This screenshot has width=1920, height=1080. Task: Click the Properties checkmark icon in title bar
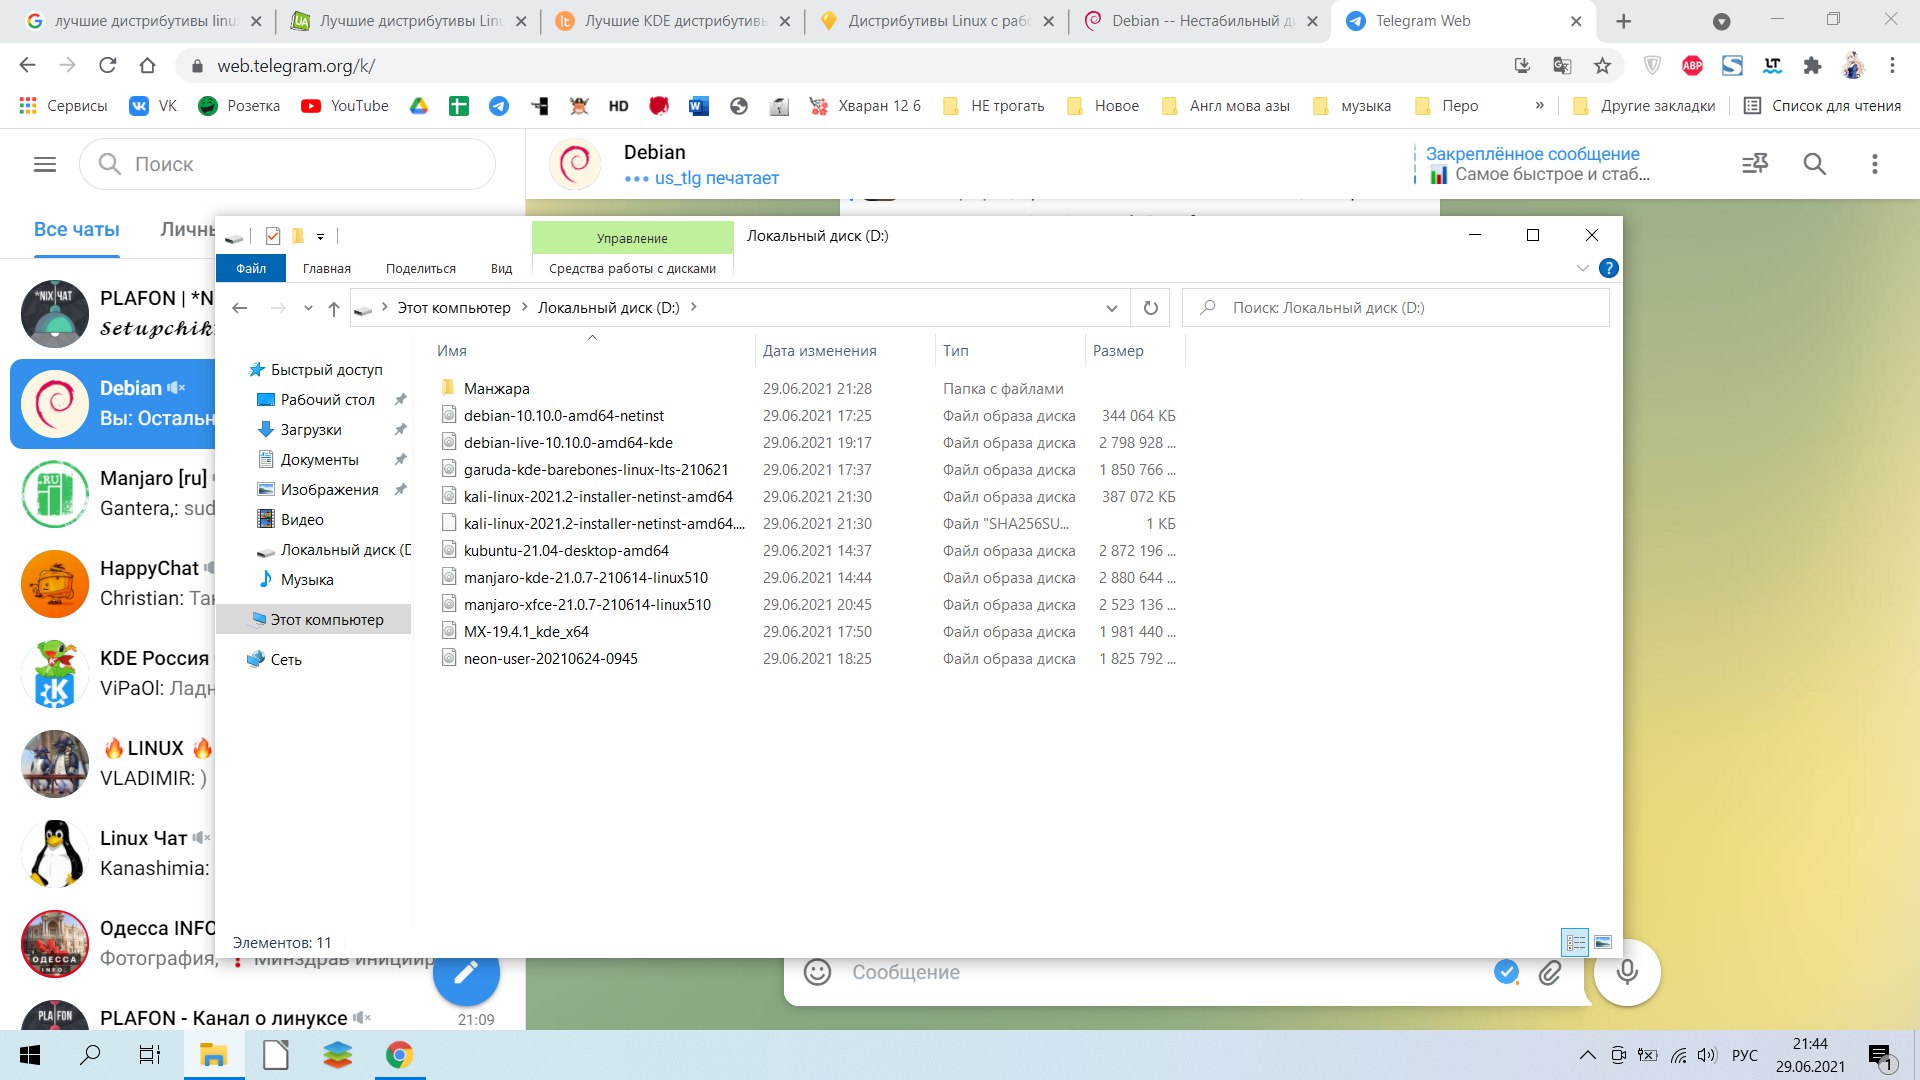click(273, 236)
